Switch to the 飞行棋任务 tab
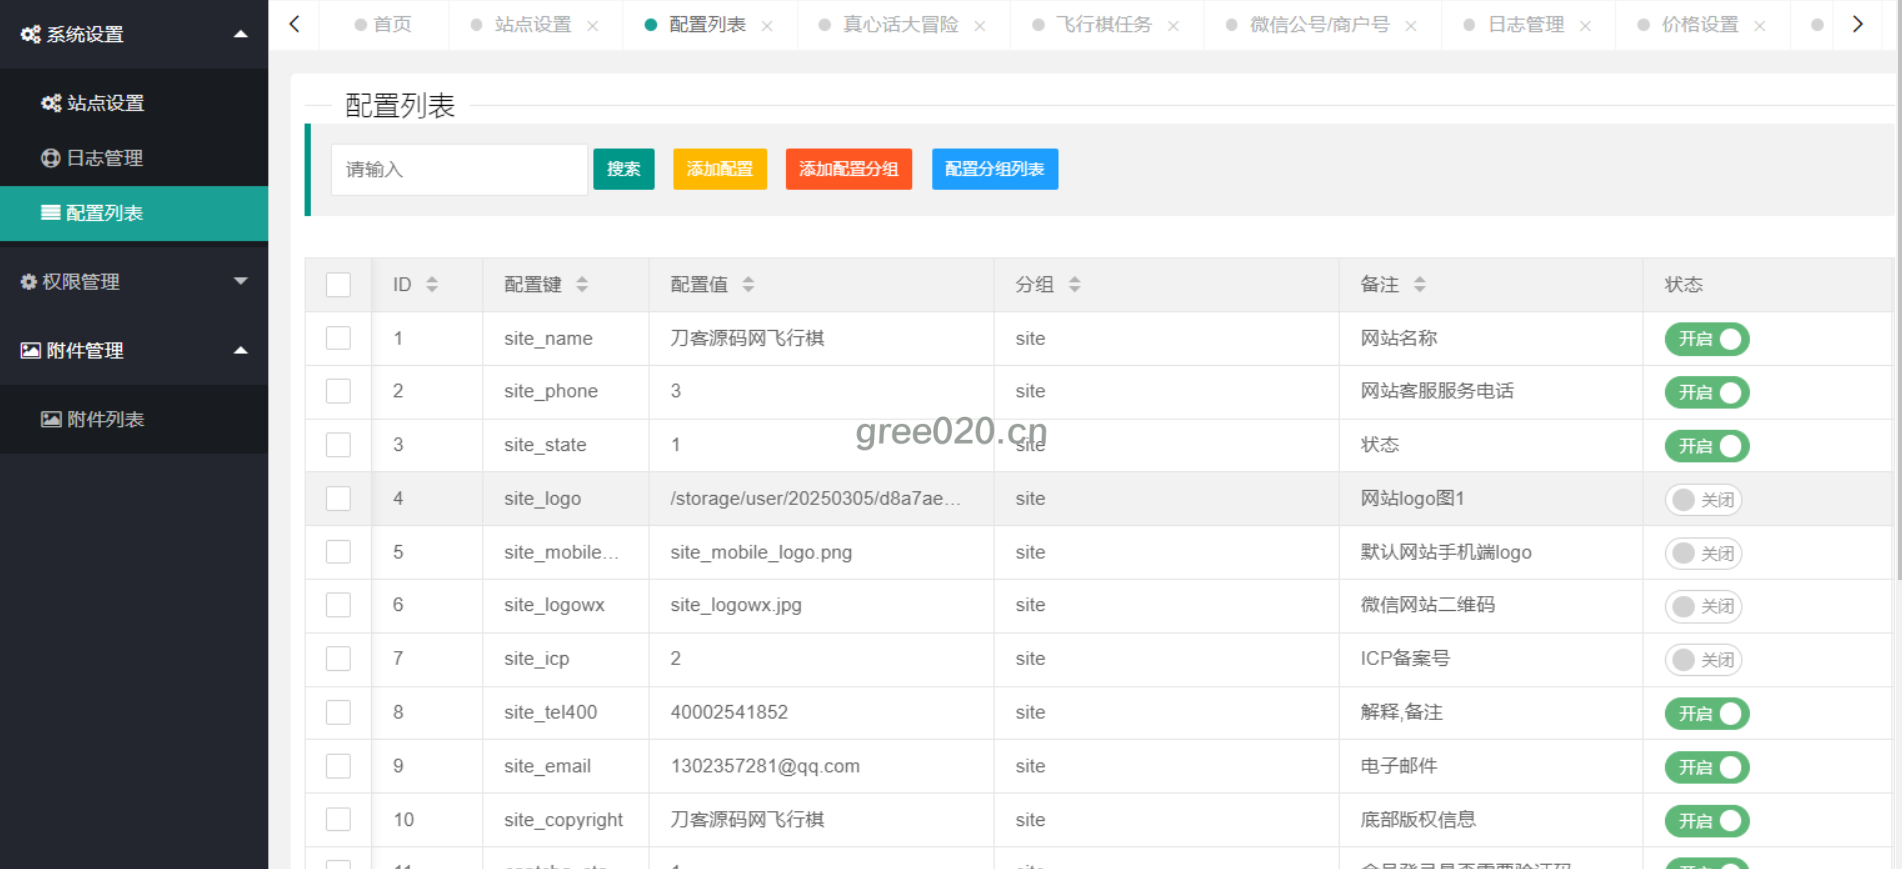Screen dimensions: 1902x869 pos(1103,25)
